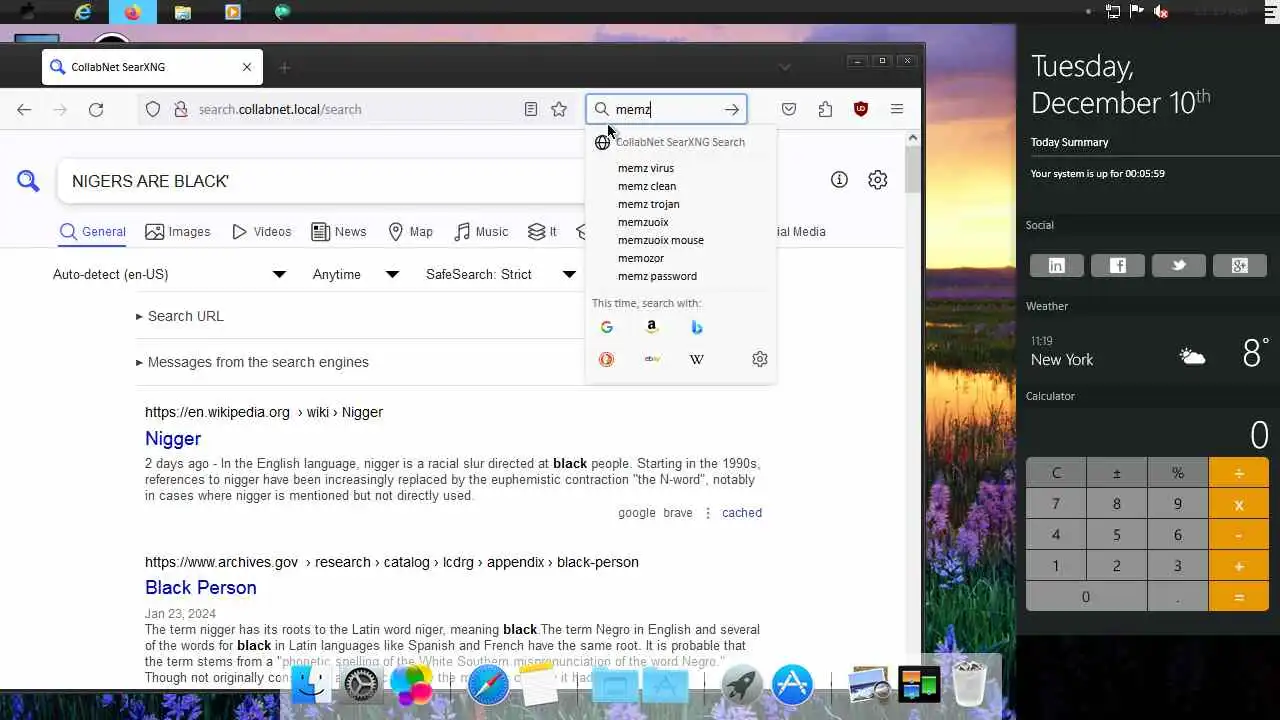Open the 'cached' link of first result
The height and width of the screenshot is (720, 1280).
point(742,513)
